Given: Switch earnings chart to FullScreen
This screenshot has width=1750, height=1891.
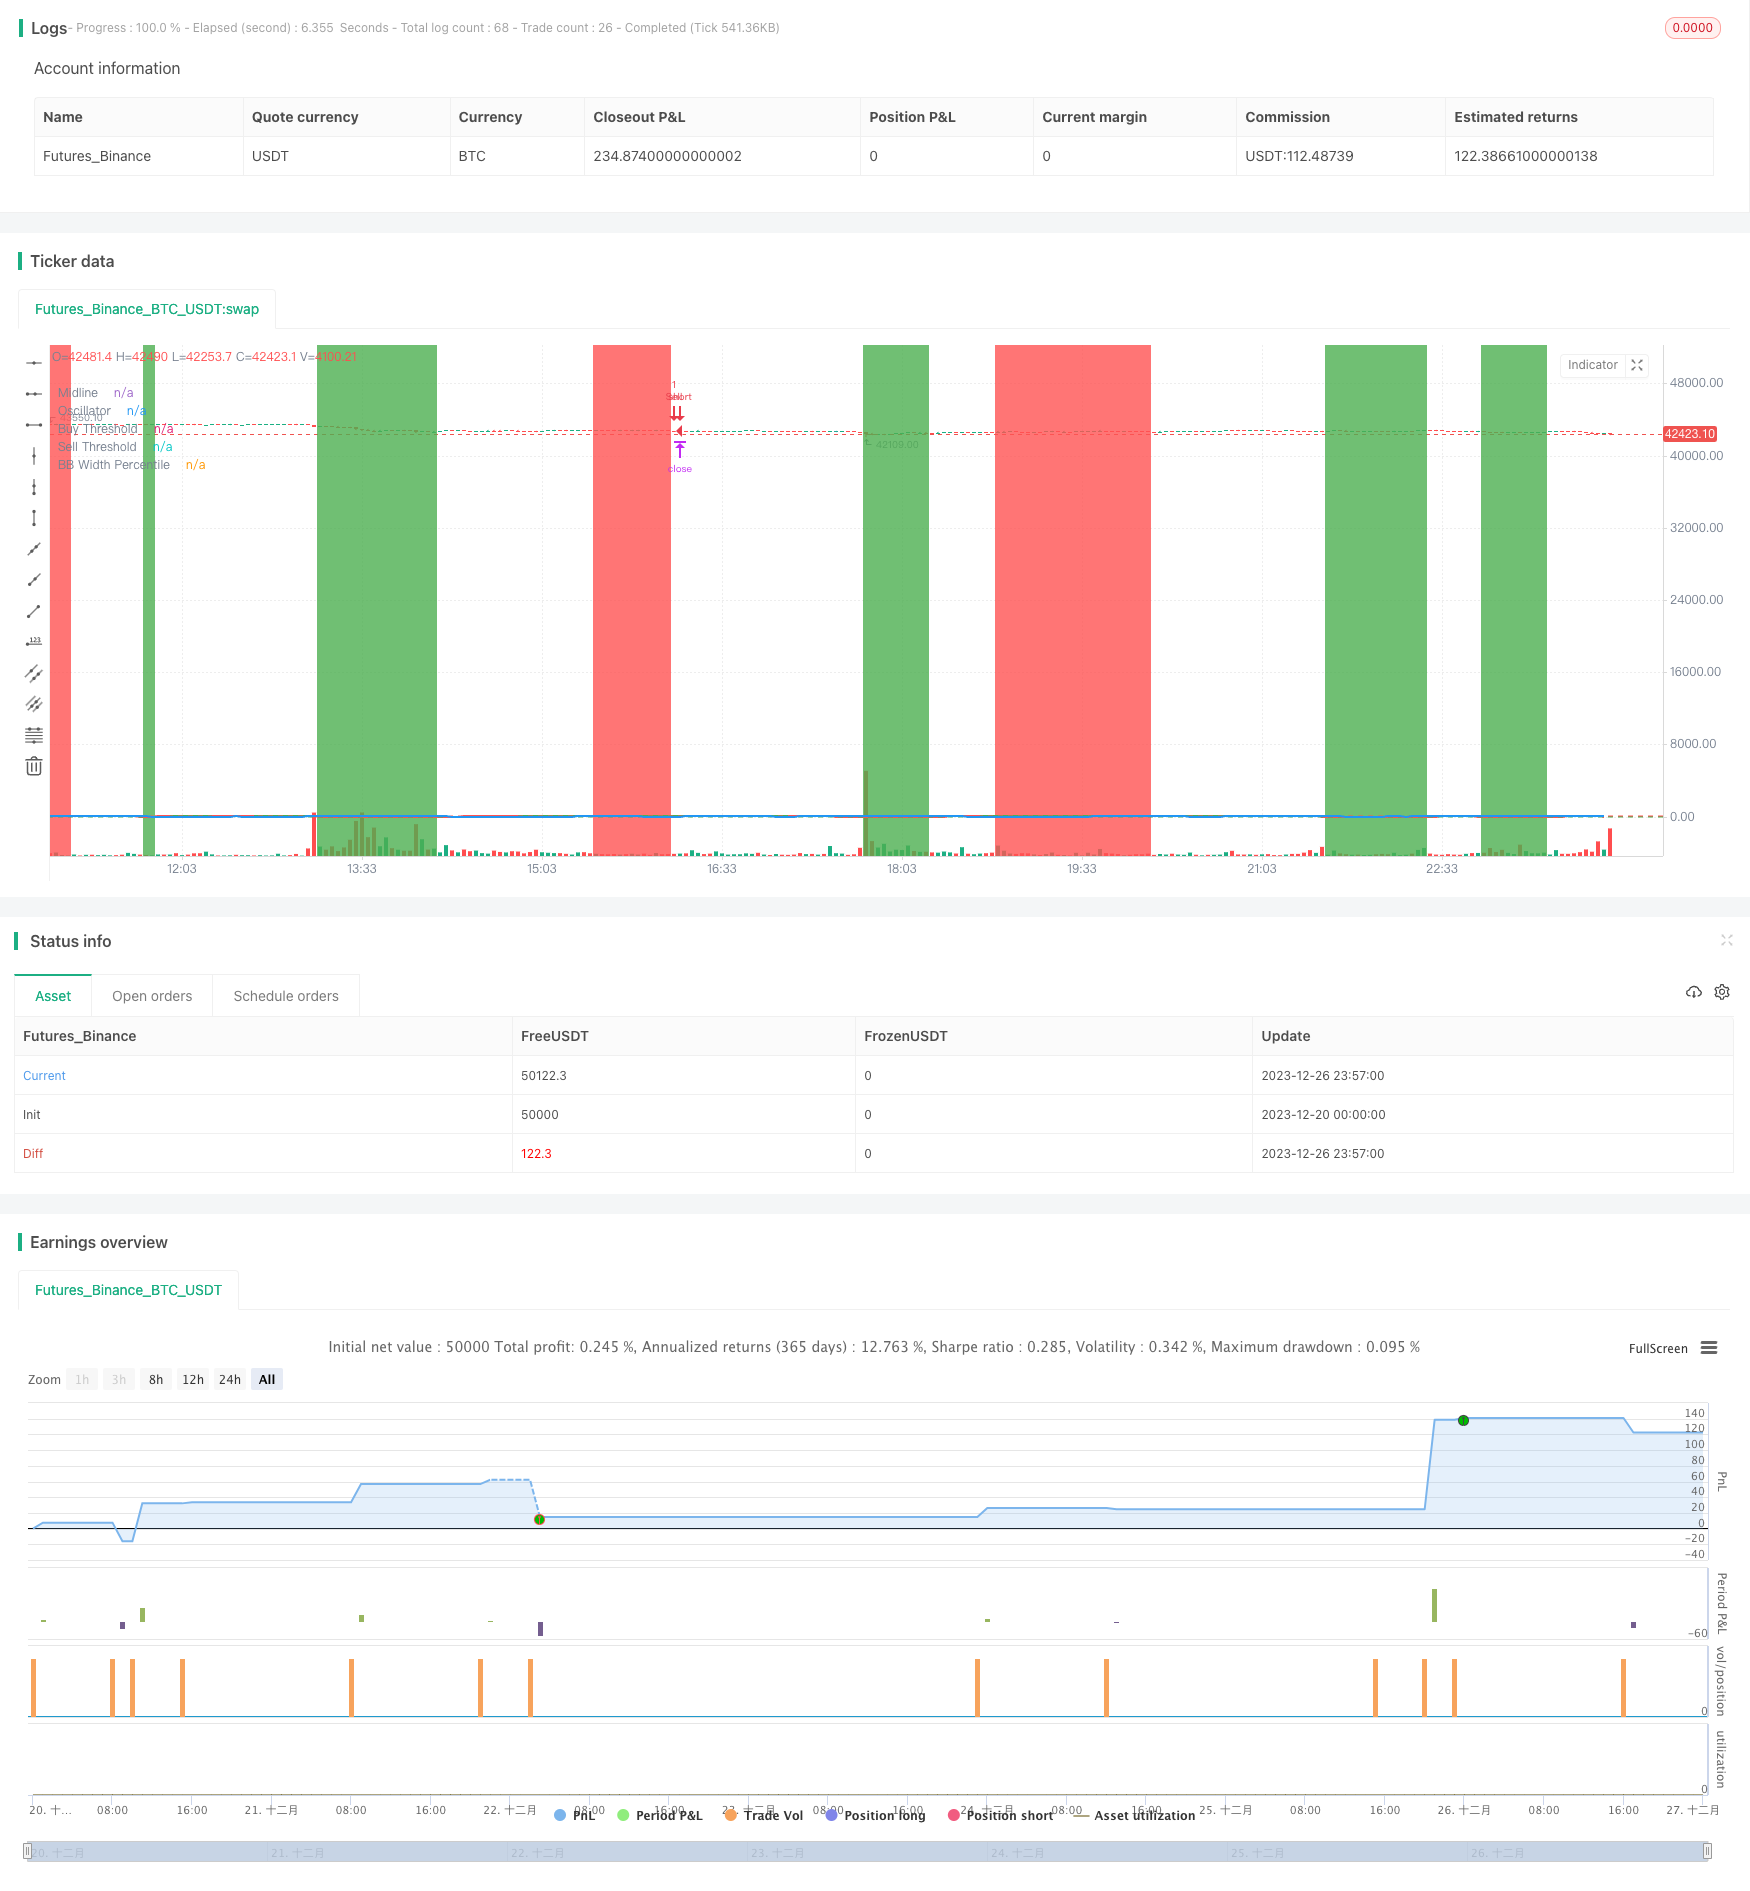Looking at the screenshot, I should [x=1658, y=1348].
